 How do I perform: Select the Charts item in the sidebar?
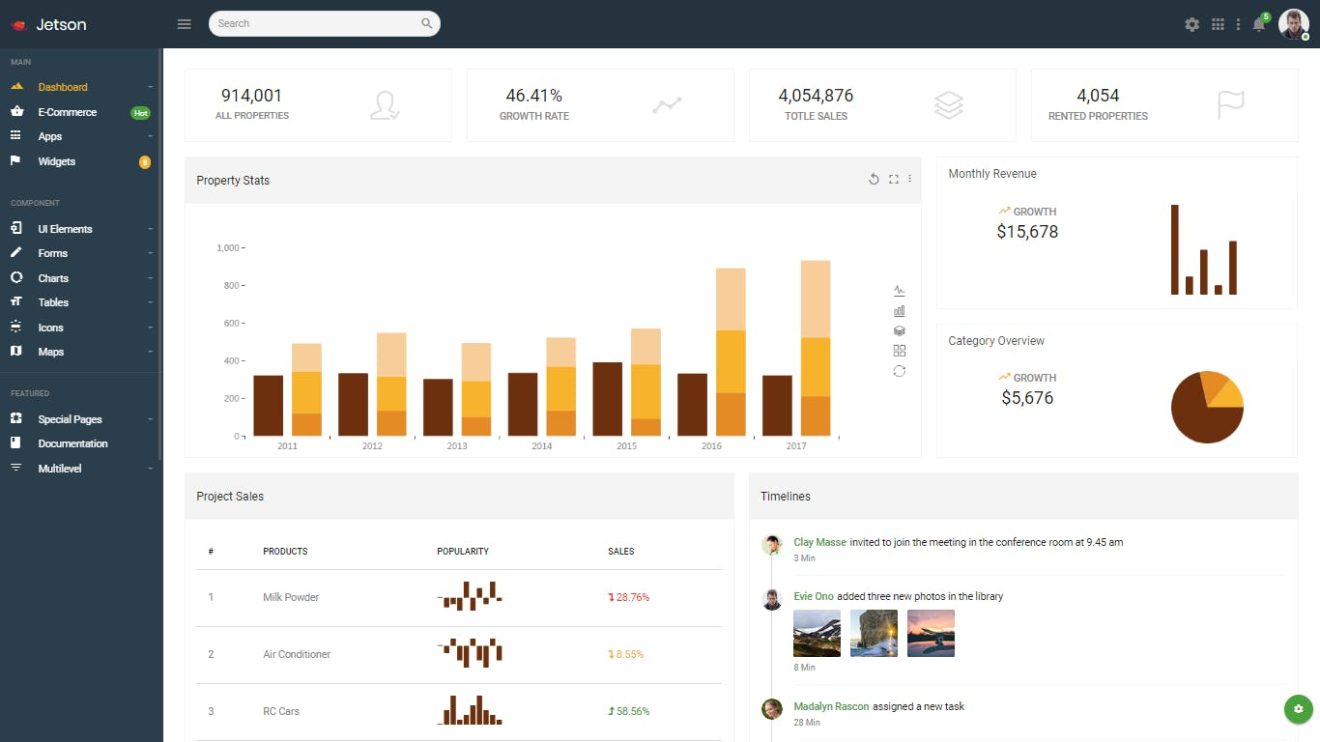pos(53,277)
